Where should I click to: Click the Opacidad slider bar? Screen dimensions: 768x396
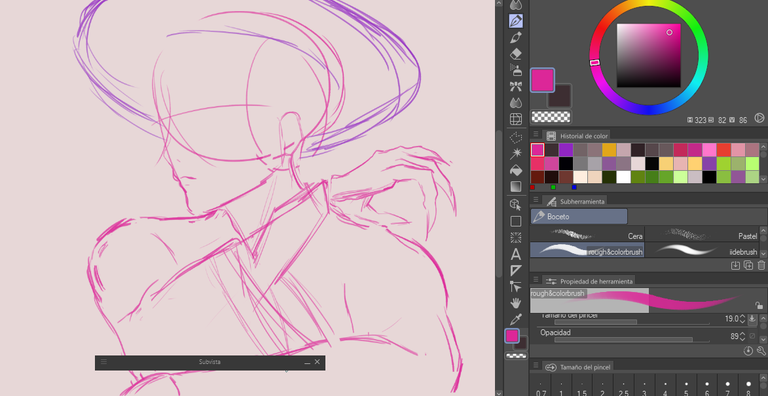(632, 339)
